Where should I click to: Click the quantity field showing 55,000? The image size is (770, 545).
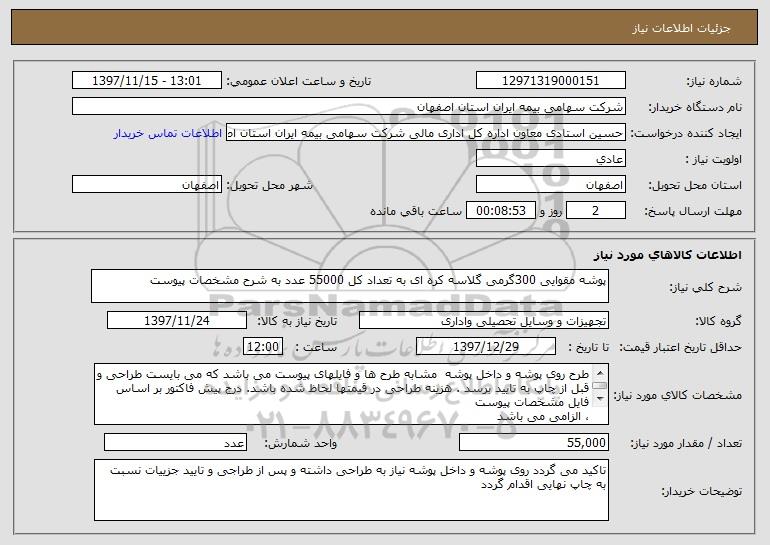pos(534,442)
